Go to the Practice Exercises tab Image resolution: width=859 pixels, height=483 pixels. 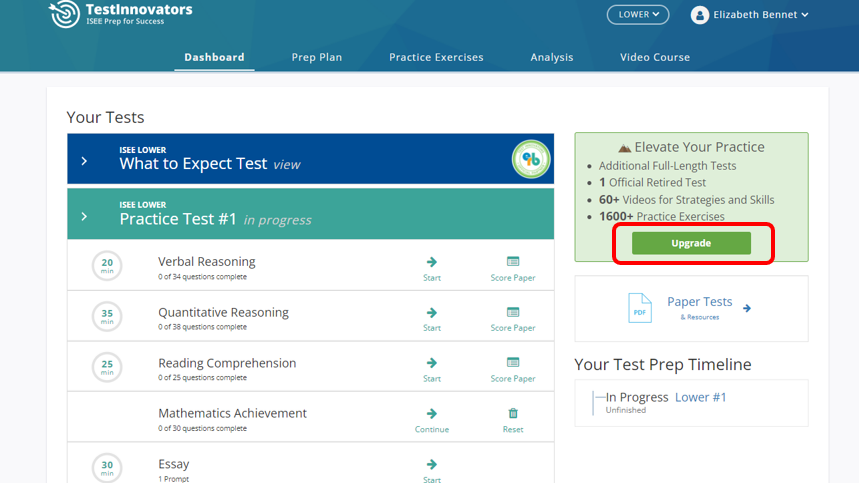tap(436, 57)
